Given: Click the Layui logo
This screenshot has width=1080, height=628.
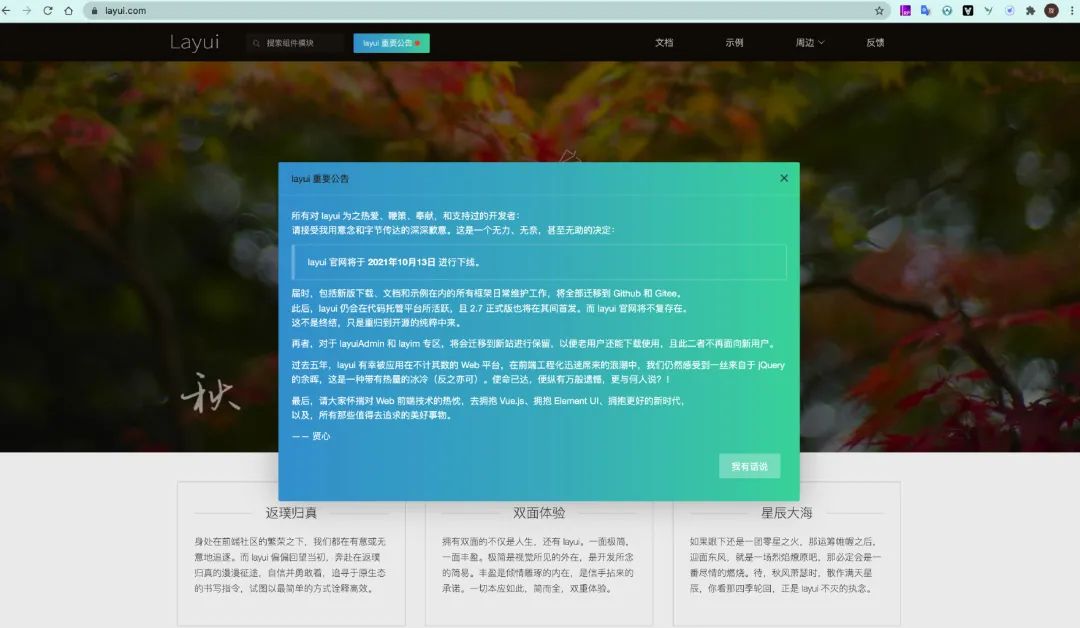Looking at the screenshot, I should pyautogui.click(x=193, y=42).
